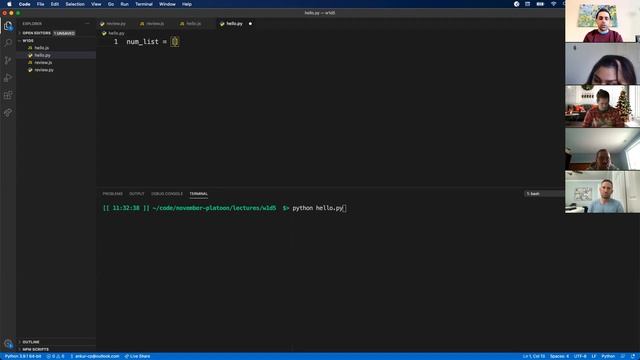Open the Live Share activity bar icon

click(x=8, y=113)
